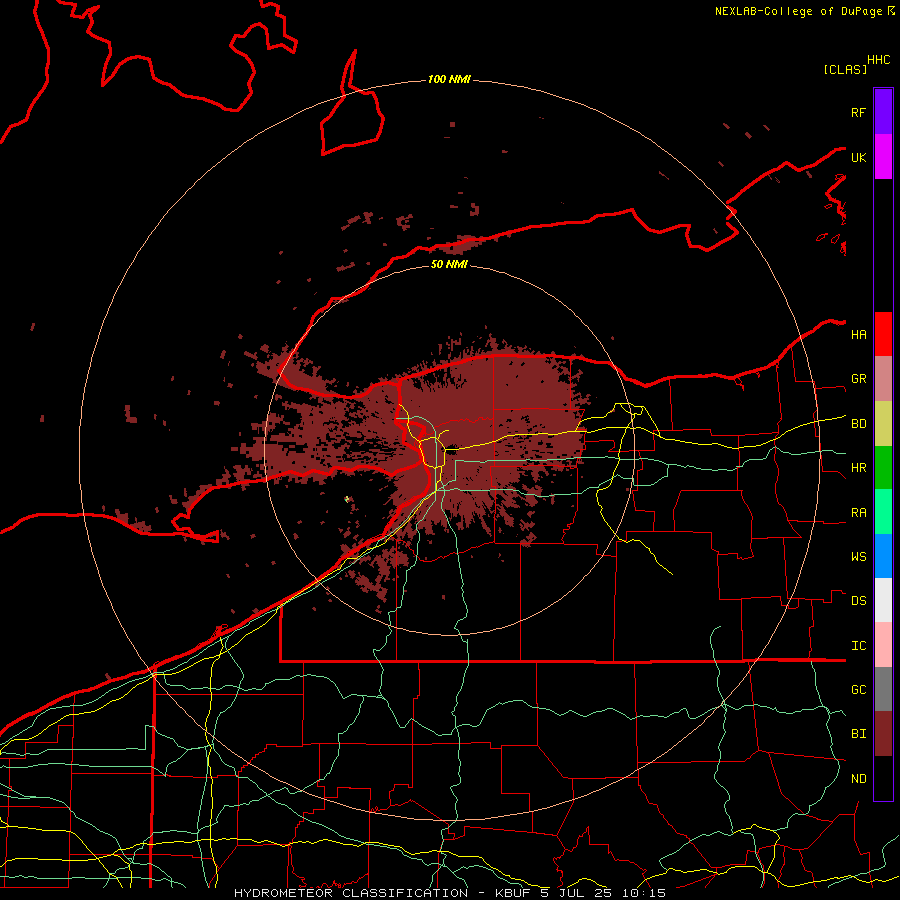Click the 'HA' legend label
Image resolution: width=900 pixels, height=900 pixels.
pos(858,335)
